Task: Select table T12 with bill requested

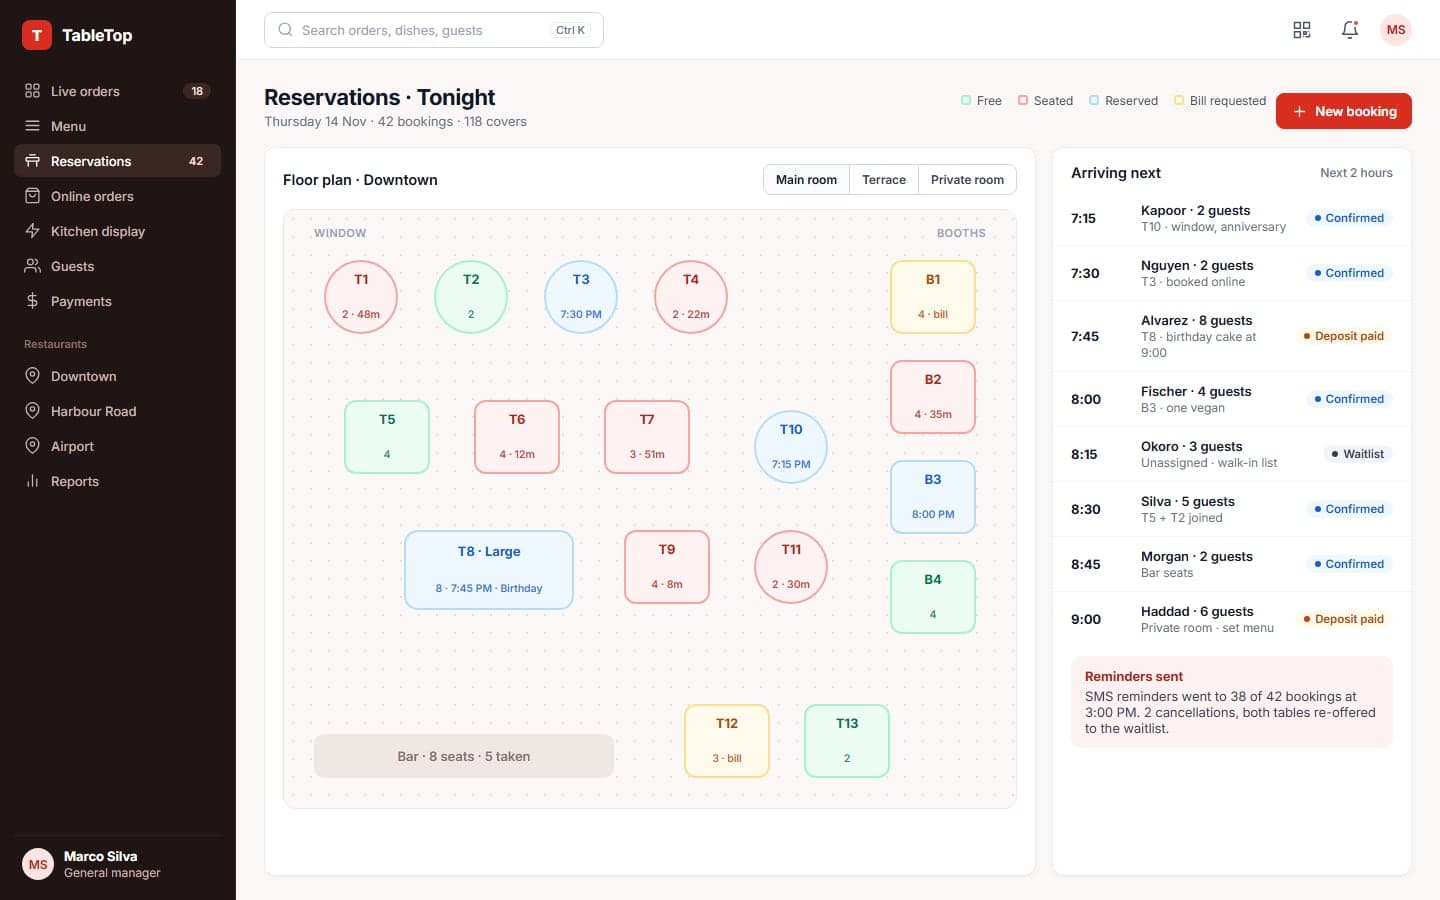Action: click(727, 741)
